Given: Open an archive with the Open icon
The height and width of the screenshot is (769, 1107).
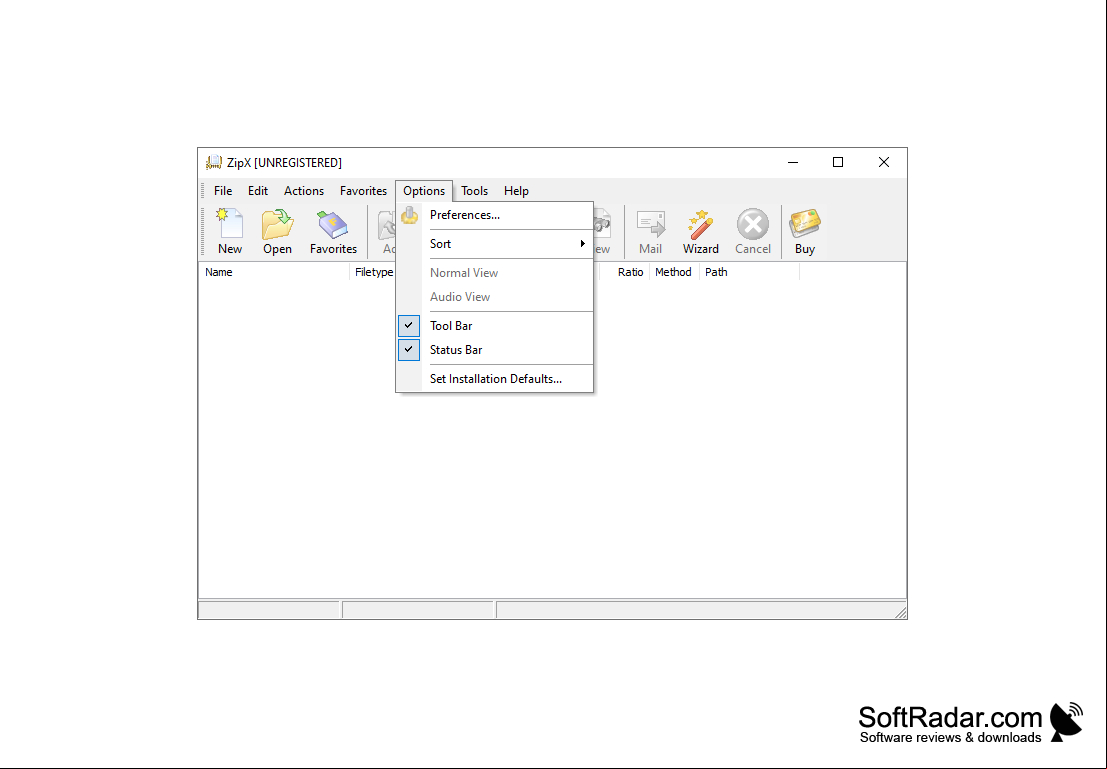Looking at the screenshot, I should click(277, 231).
